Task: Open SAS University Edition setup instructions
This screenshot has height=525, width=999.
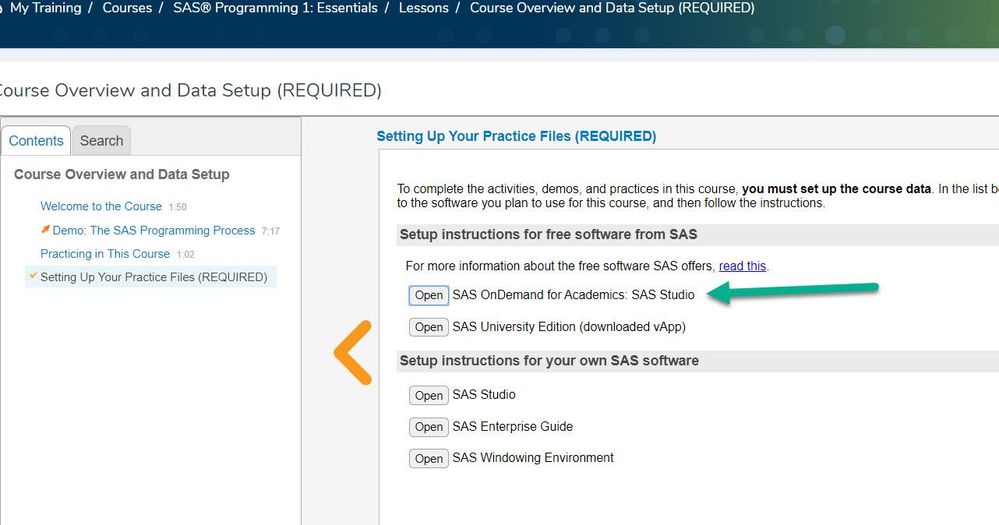Action: point(429,327)
